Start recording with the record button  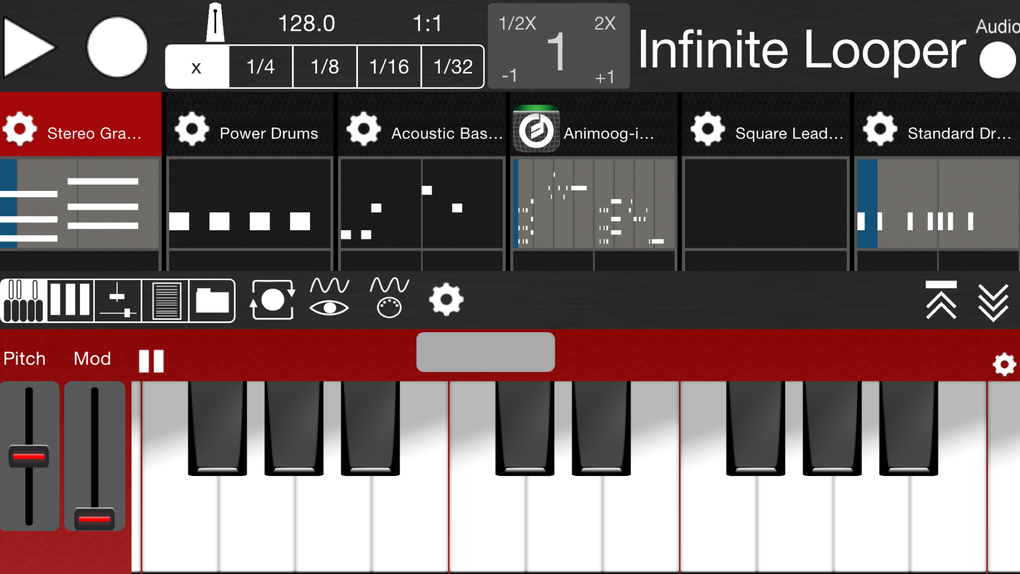117,47
